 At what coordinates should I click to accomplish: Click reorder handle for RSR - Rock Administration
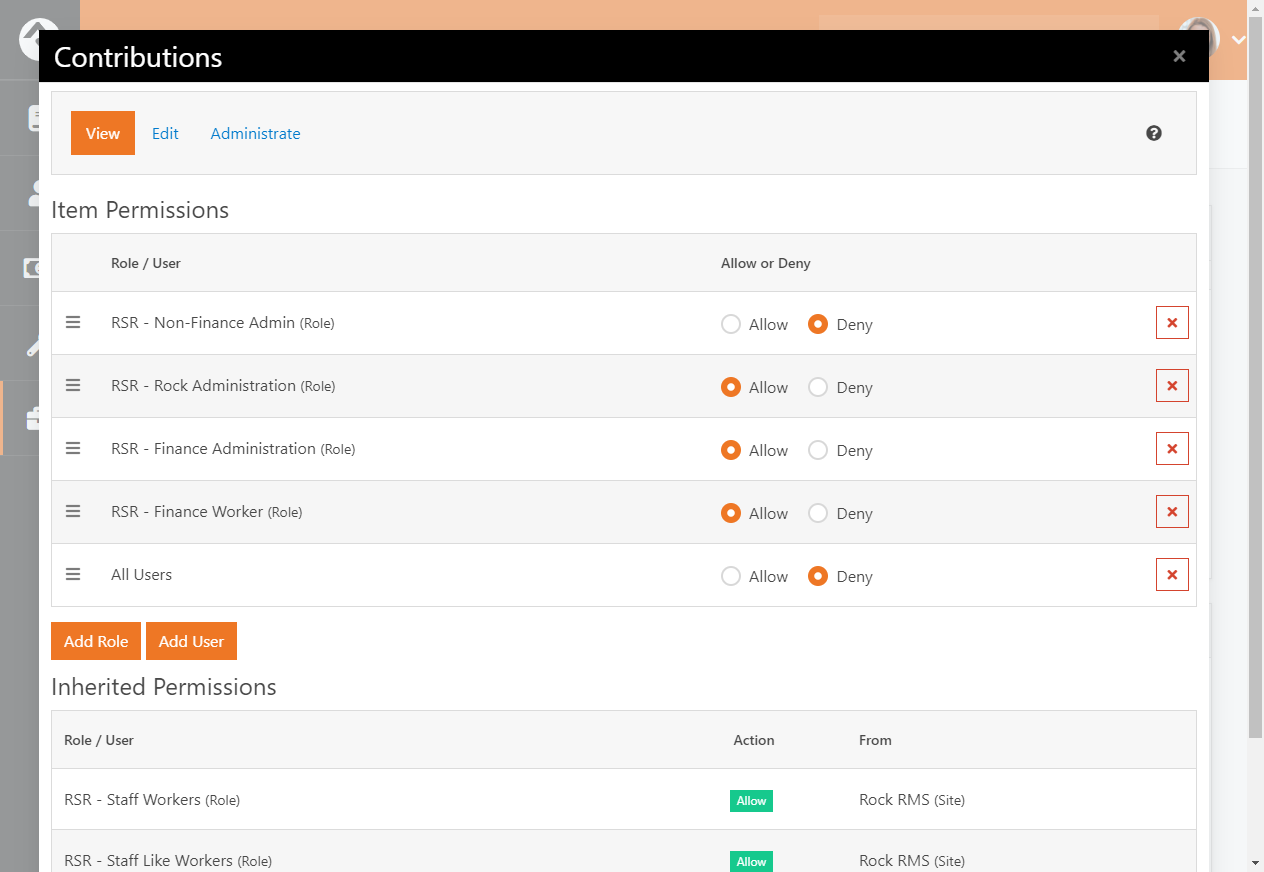(x=73, y=385)
